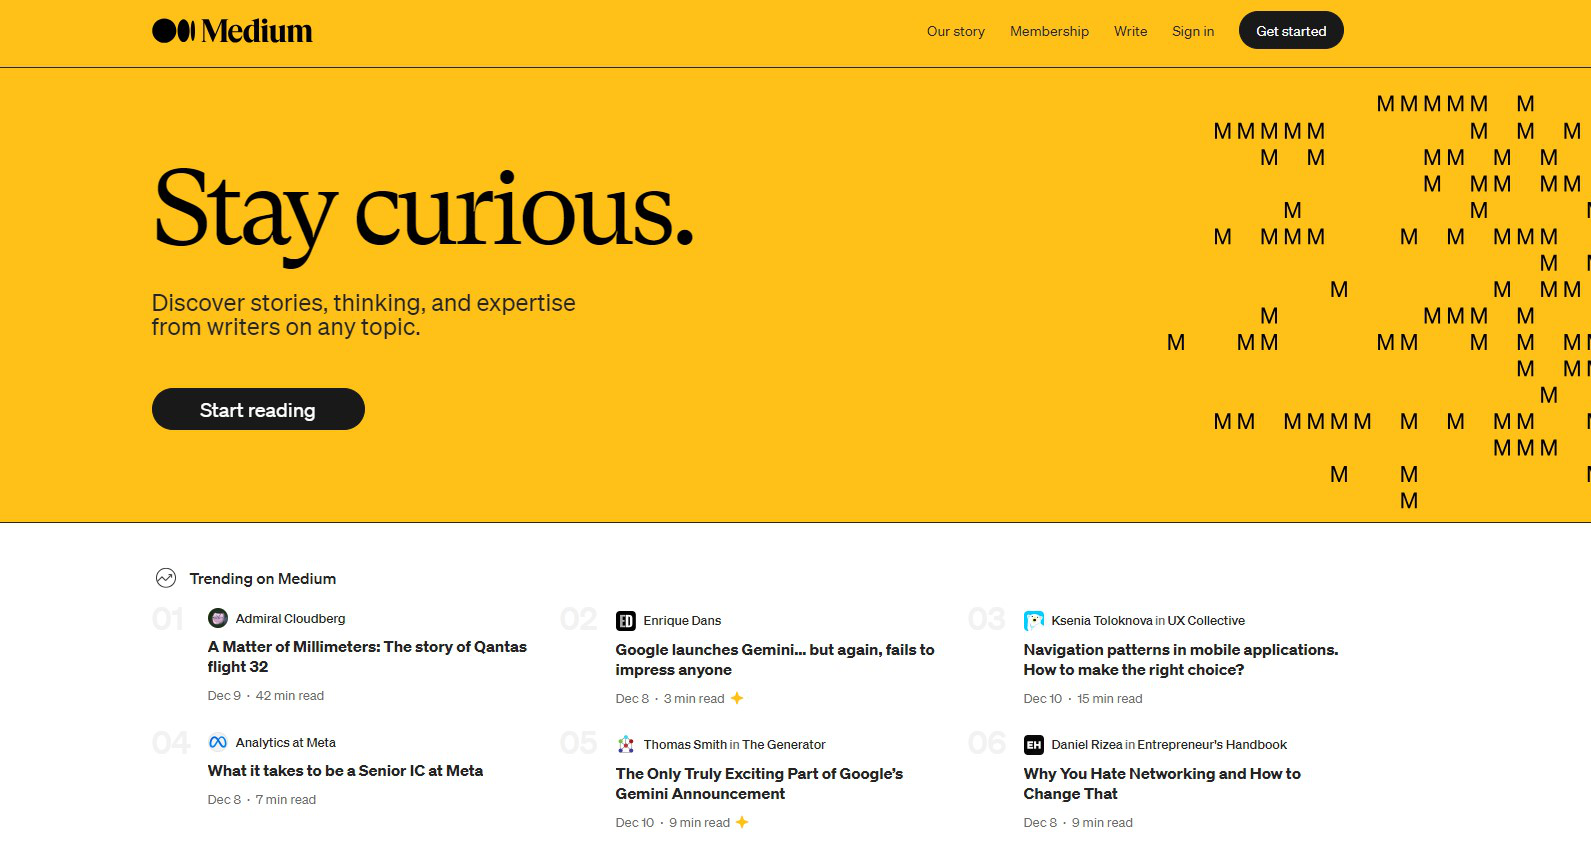Click the 'Dec 9' date text
Image resolution: width=1591 pixels, height=856 pixels.
[x=224, y=696]
